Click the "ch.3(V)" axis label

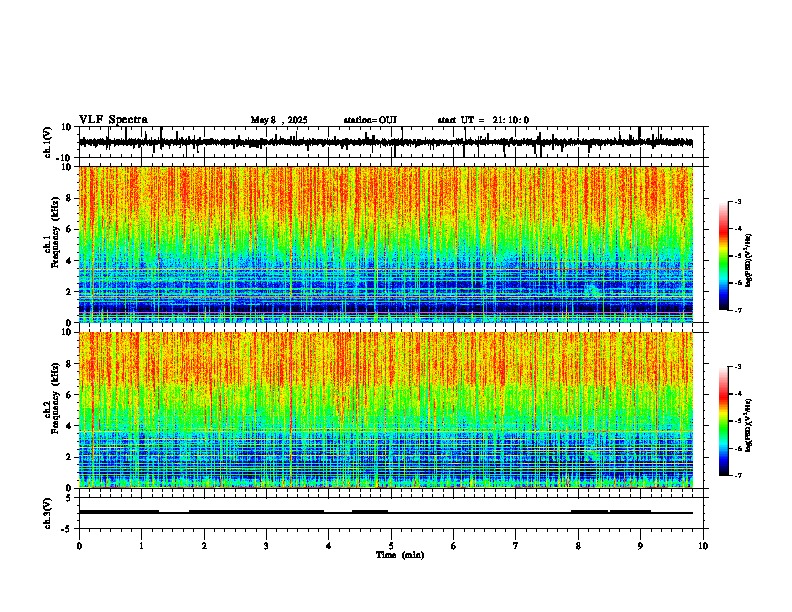coord(48,513)
